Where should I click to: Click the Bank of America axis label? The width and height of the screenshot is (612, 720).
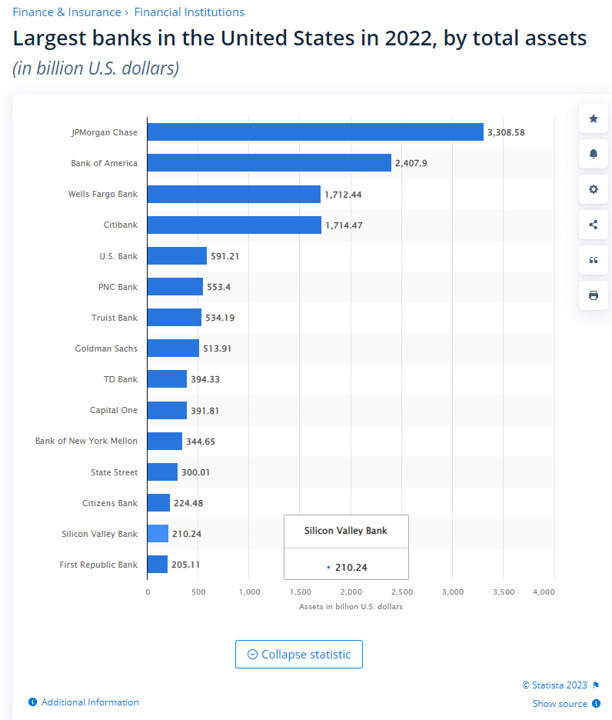pos(104,163)
